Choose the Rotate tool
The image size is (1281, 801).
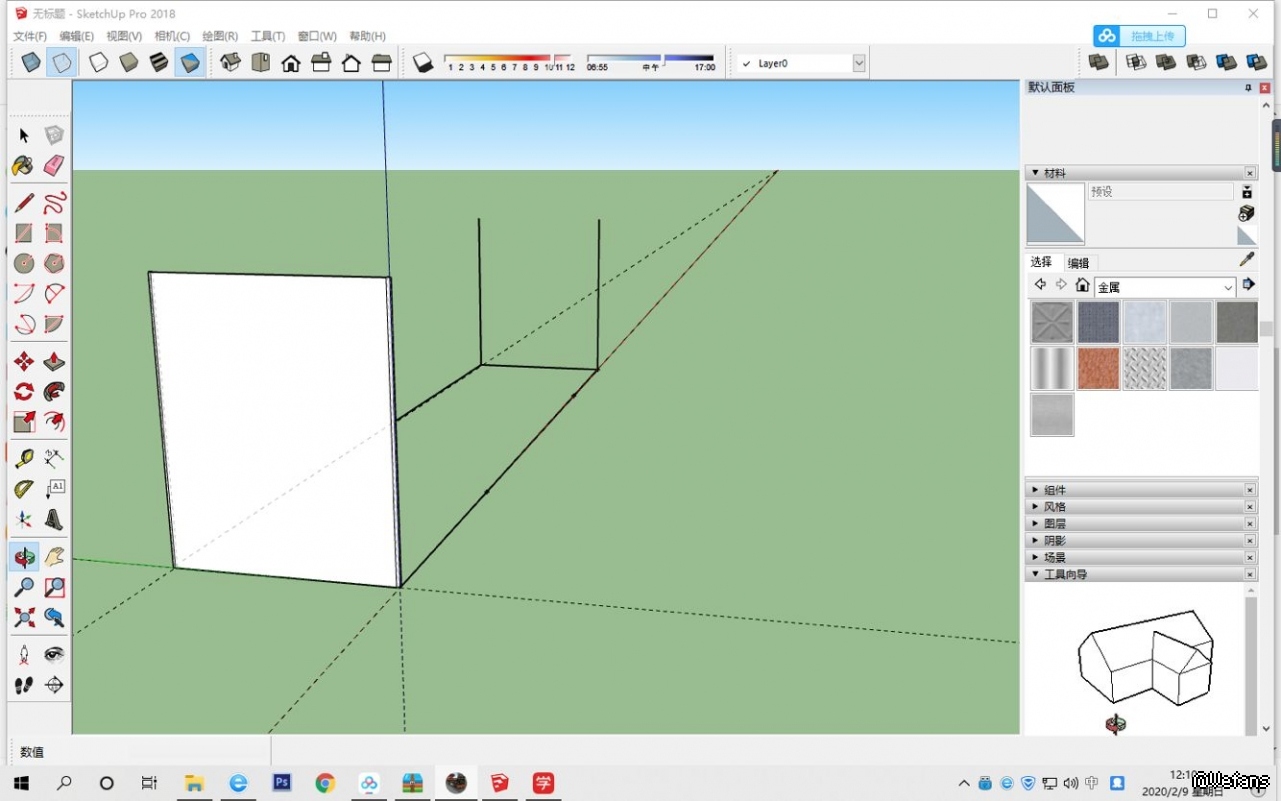(x=24, y=391)
